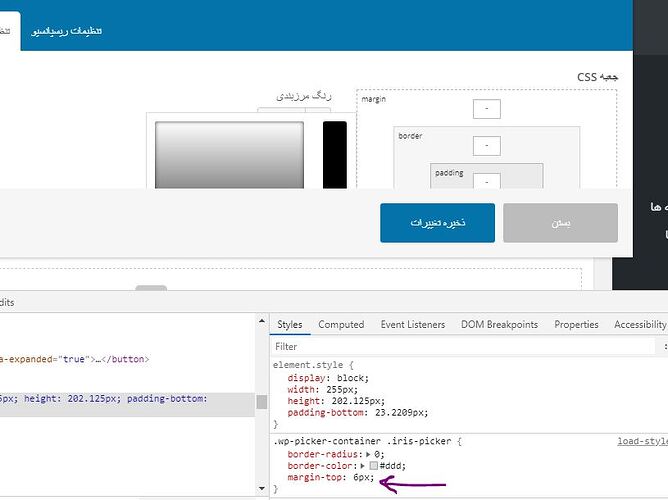Focus the Filter styles field
Viewport: 668px width, 500px height.
(462, 347)
